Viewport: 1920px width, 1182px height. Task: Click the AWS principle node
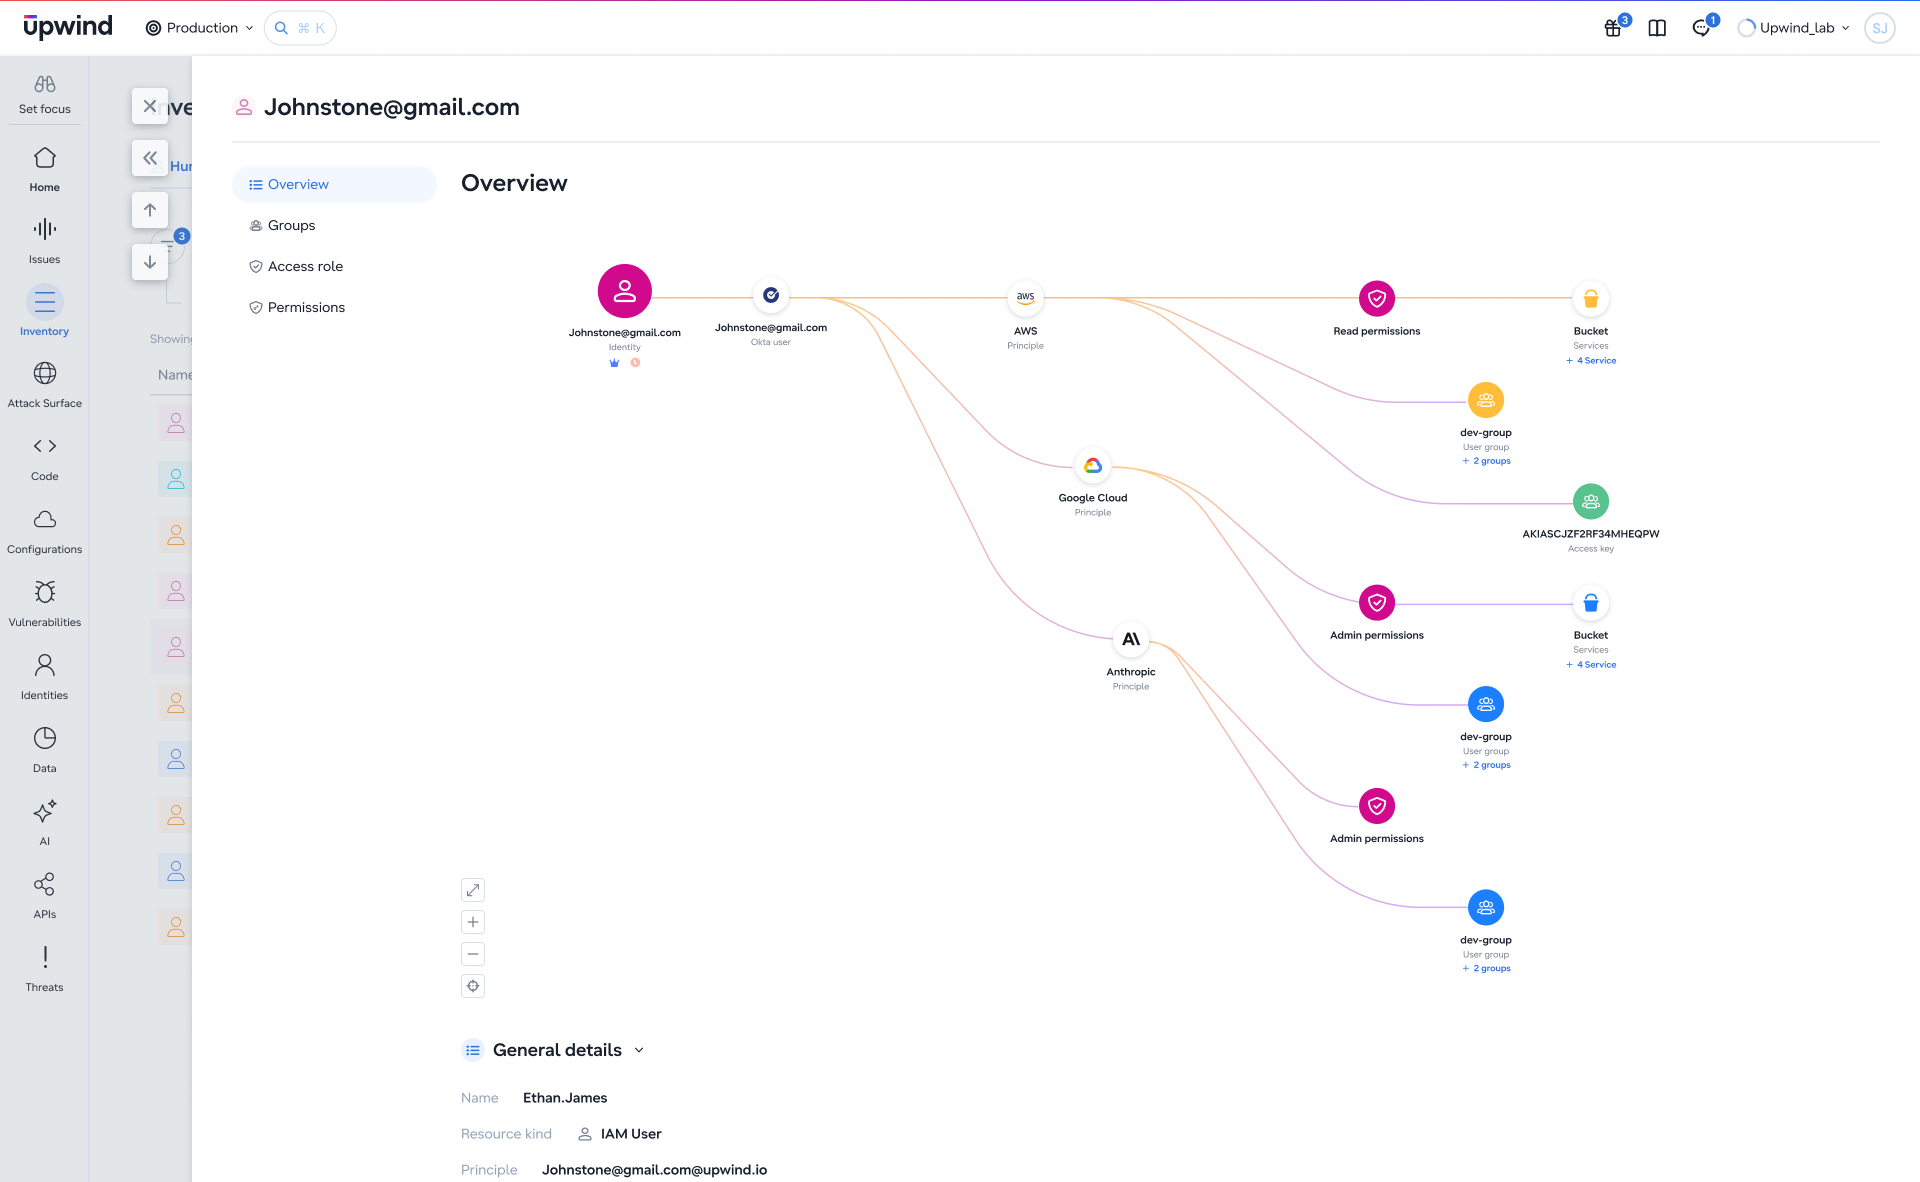[x=1025, y=297]
